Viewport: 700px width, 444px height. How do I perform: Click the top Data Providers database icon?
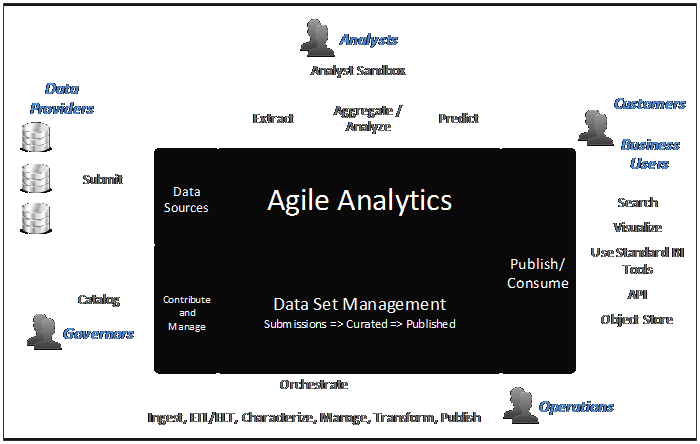(36, 137)
